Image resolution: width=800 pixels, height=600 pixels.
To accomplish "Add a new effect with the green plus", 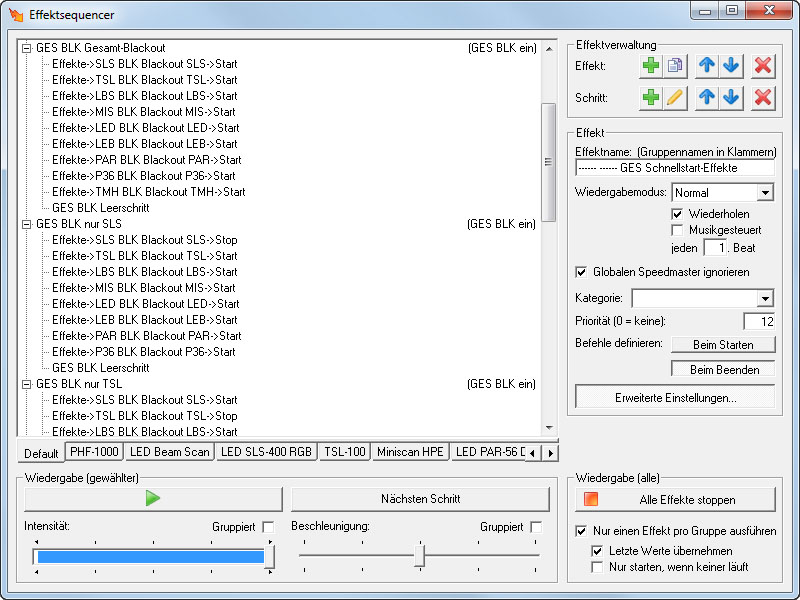I will point(651,65).
